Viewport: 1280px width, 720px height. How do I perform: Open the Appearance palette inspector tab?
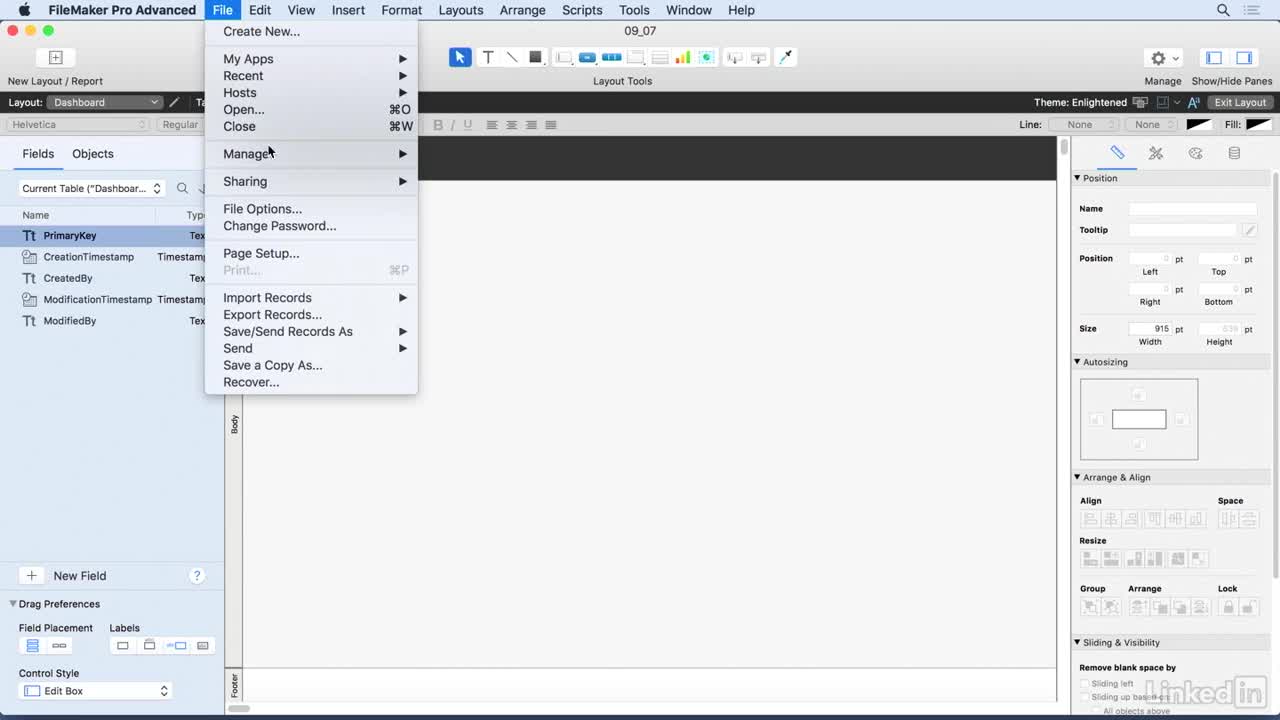(1195, 153)
